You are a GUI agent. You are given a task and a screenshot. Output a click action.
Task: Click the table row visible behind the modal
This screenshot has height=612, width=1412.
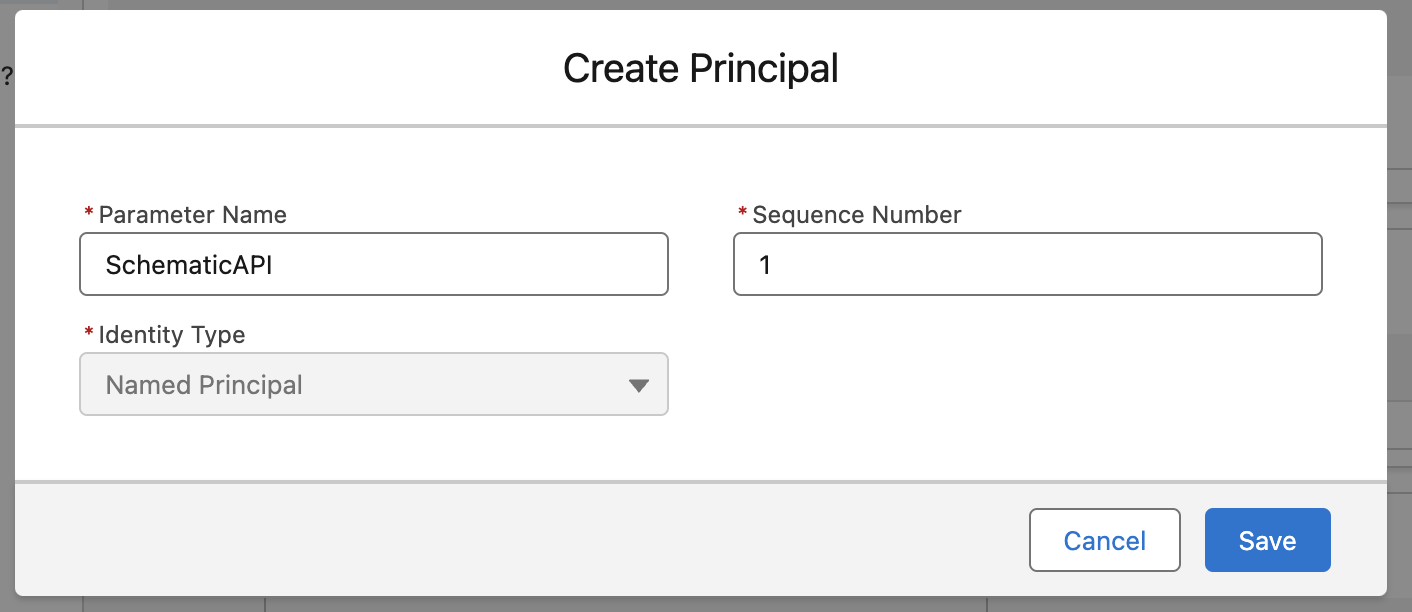[x=1400, y=215]
